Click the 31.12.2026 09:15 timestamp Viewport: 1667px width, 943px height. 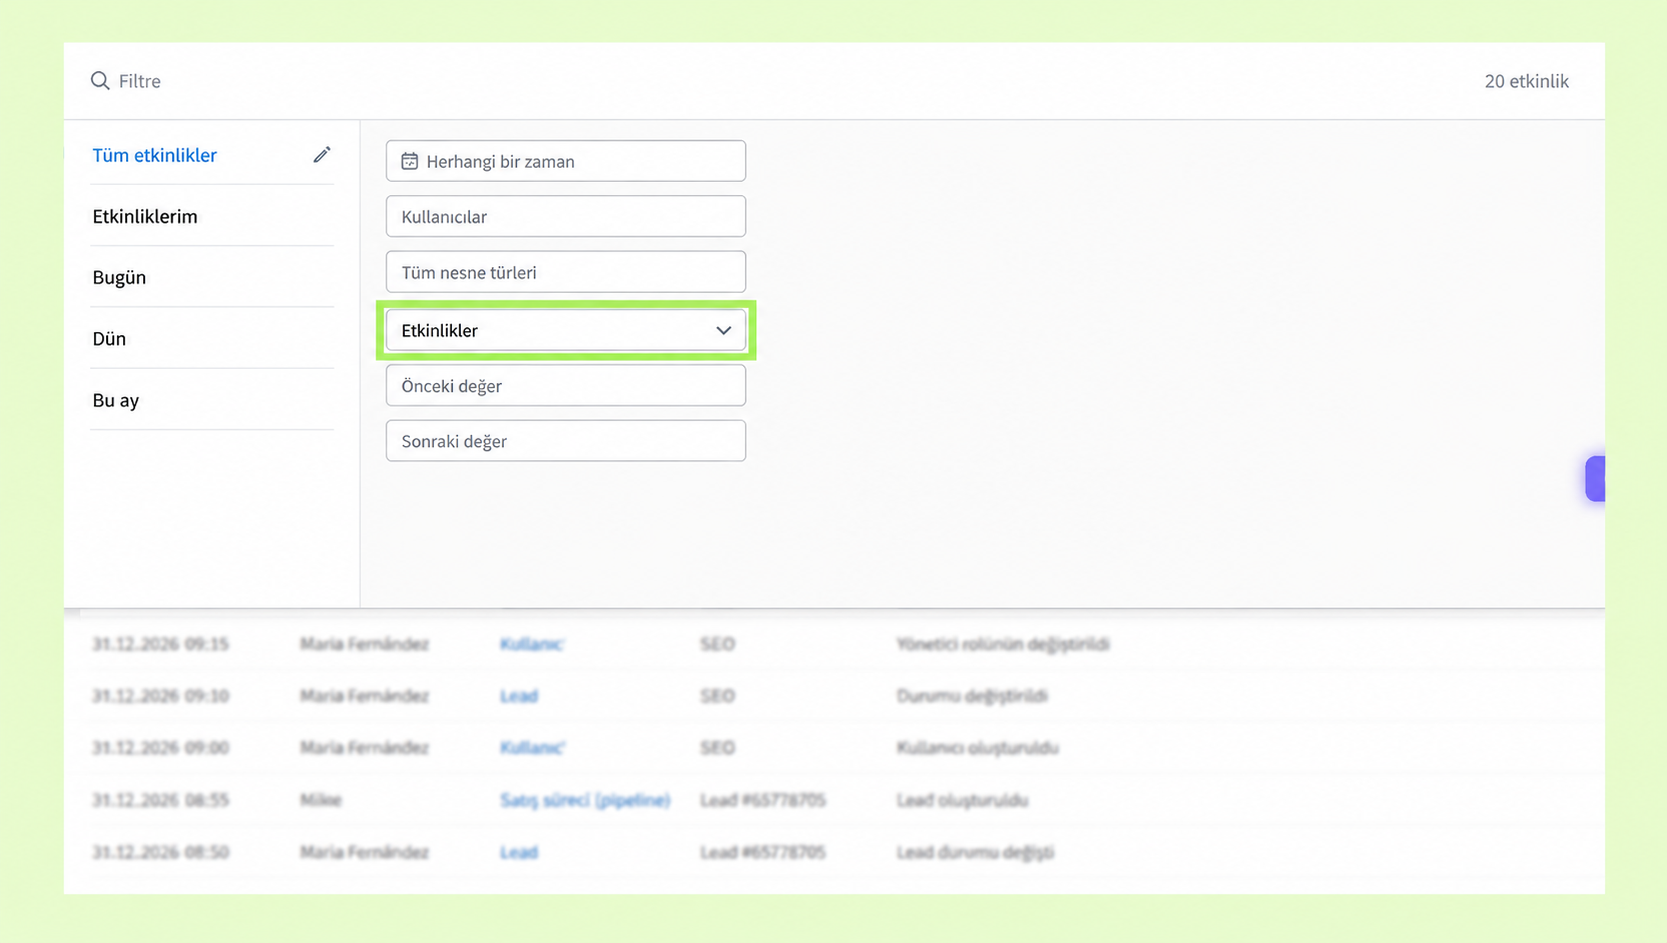pos(160,644)
